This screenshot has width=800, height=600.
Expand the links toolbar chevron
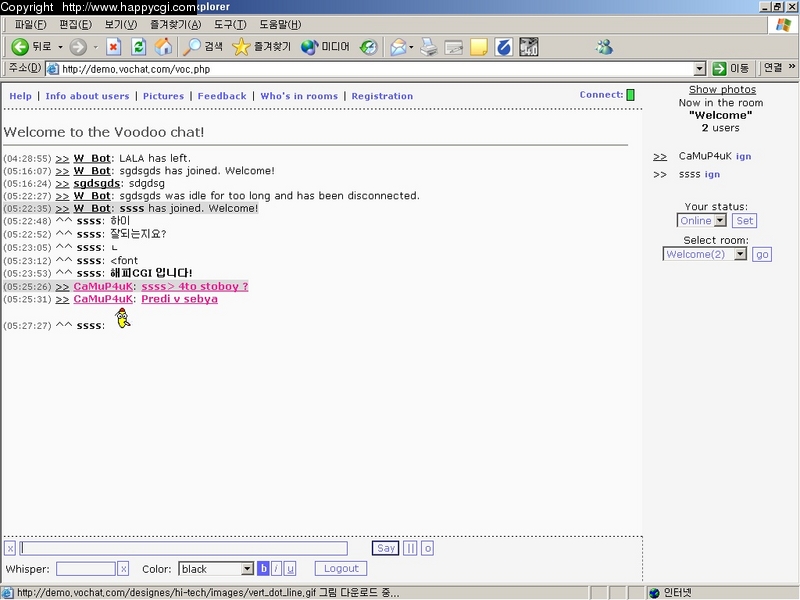[x=792, y=66]
